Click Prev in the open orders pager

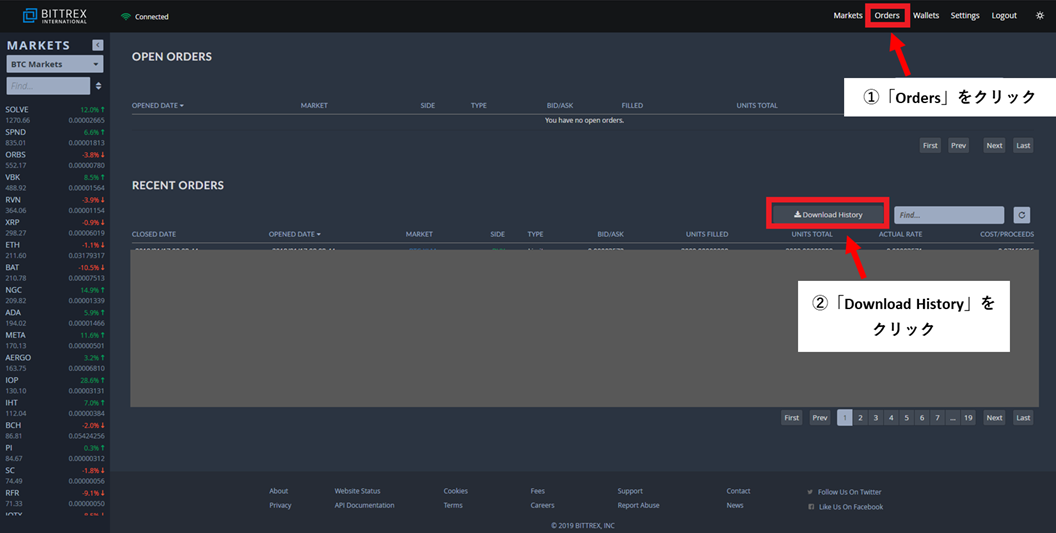[958, 146]
